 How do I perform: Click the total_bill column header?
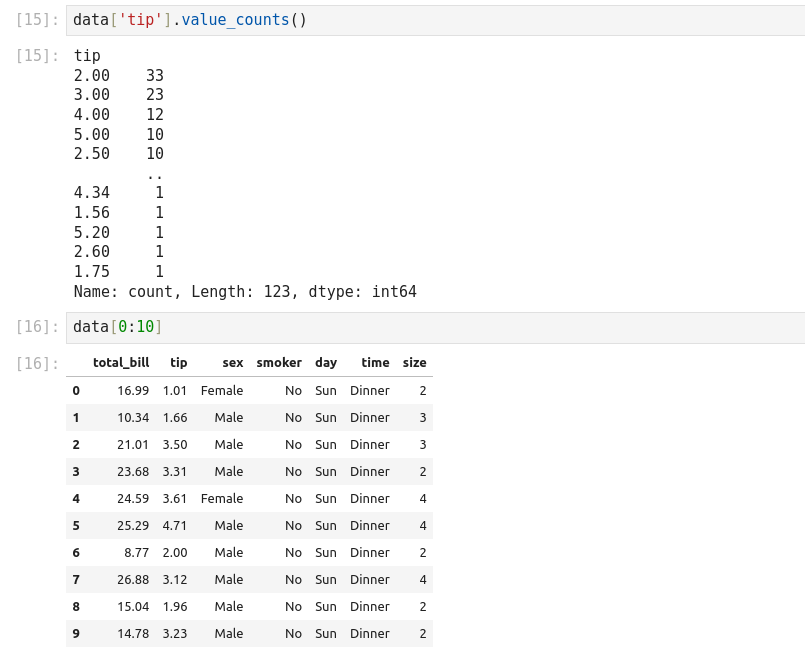(x=121, y=363)
